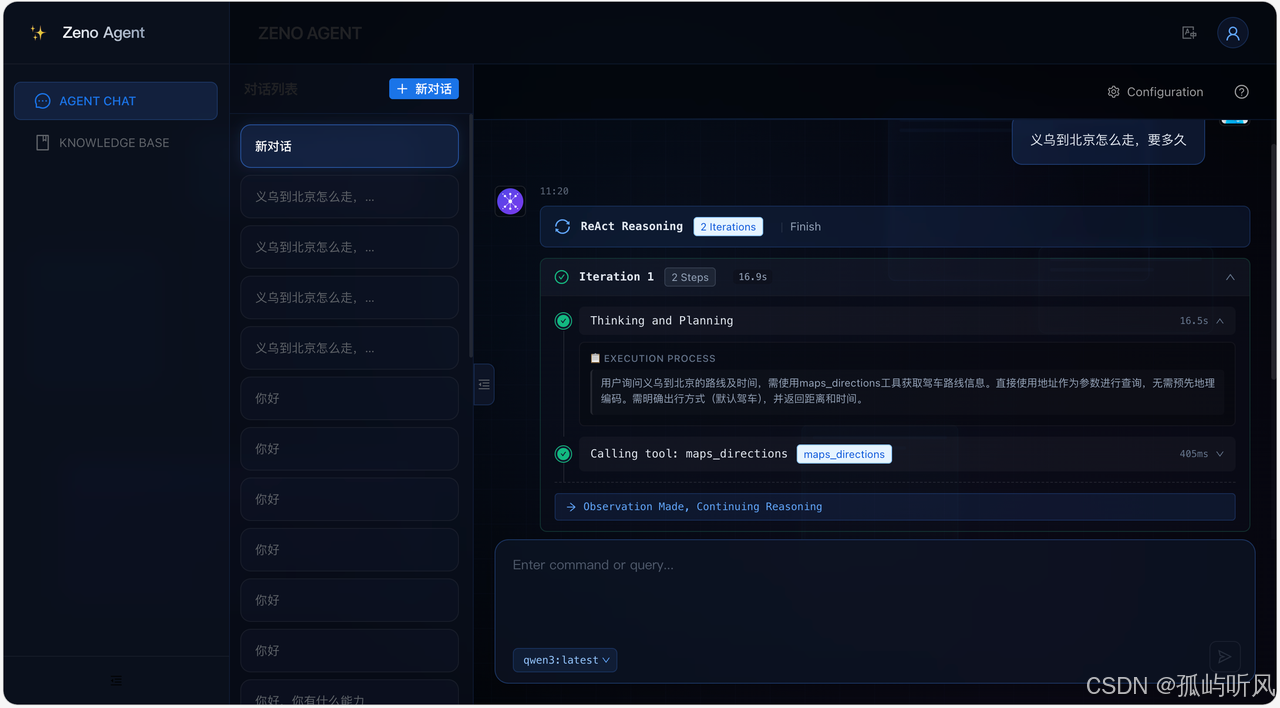Image resolution: width=1280 pixels, height=708 pixels.
Task: Click the Zeno Agent sparkle logo icon
Action: 38,33
